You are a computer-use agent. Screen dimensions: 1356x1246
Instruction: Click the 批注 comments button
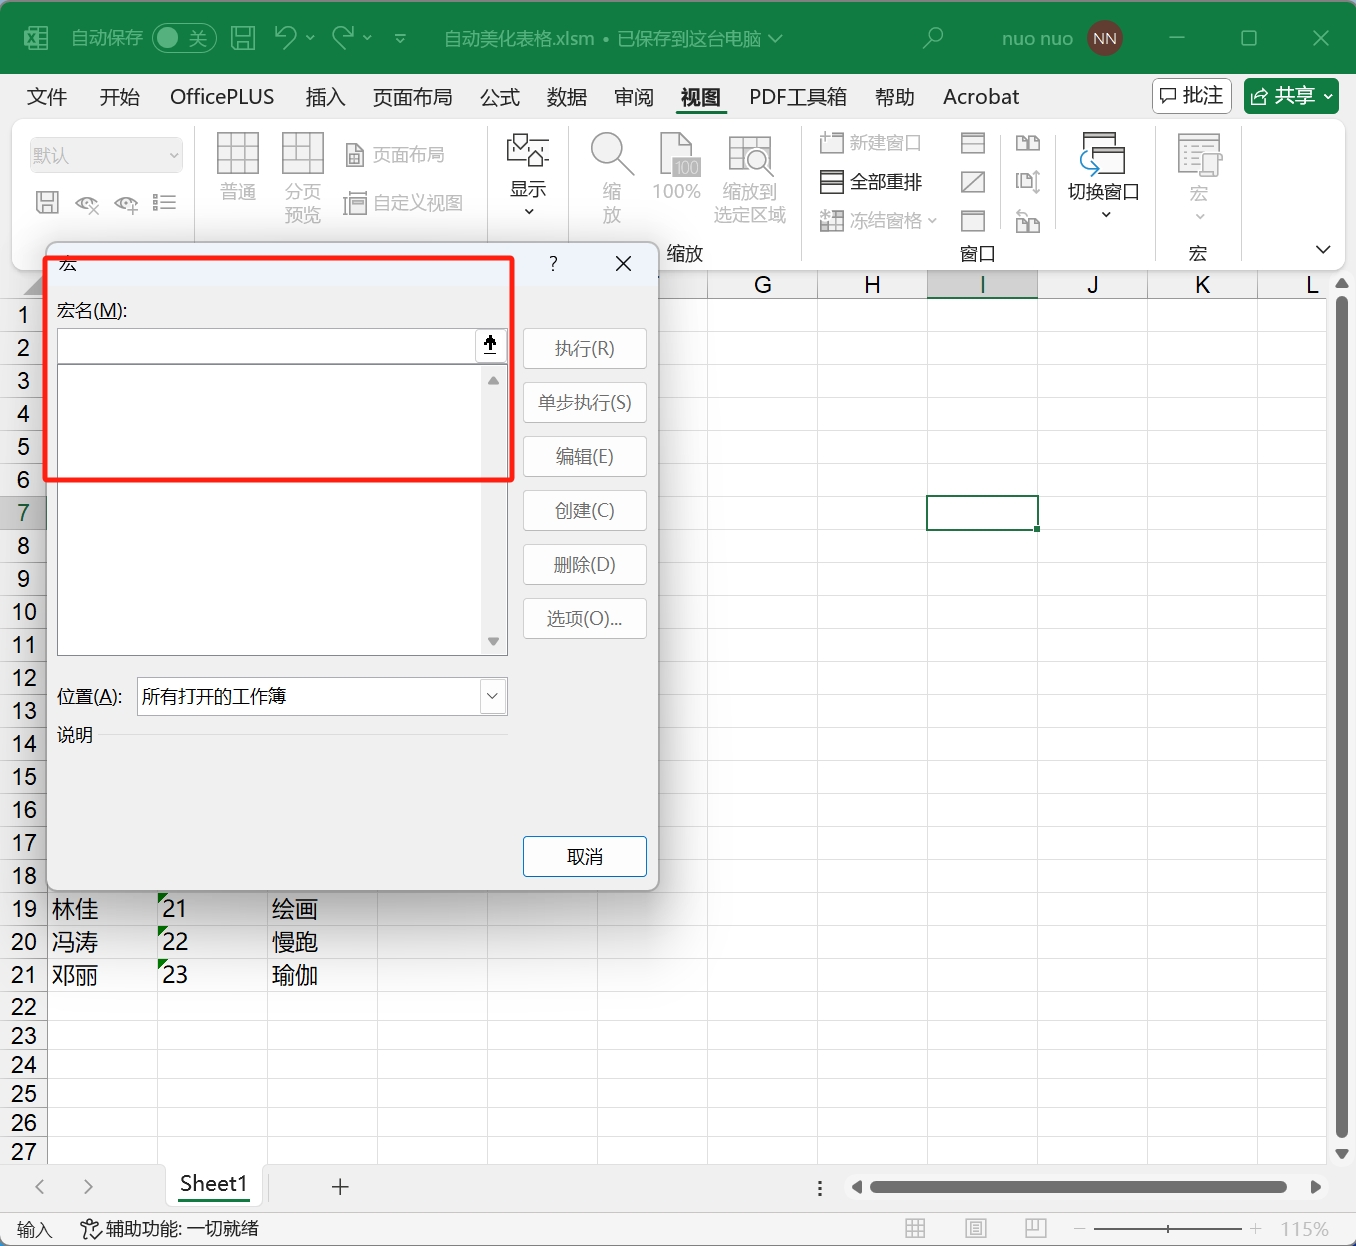(1191, 96)
